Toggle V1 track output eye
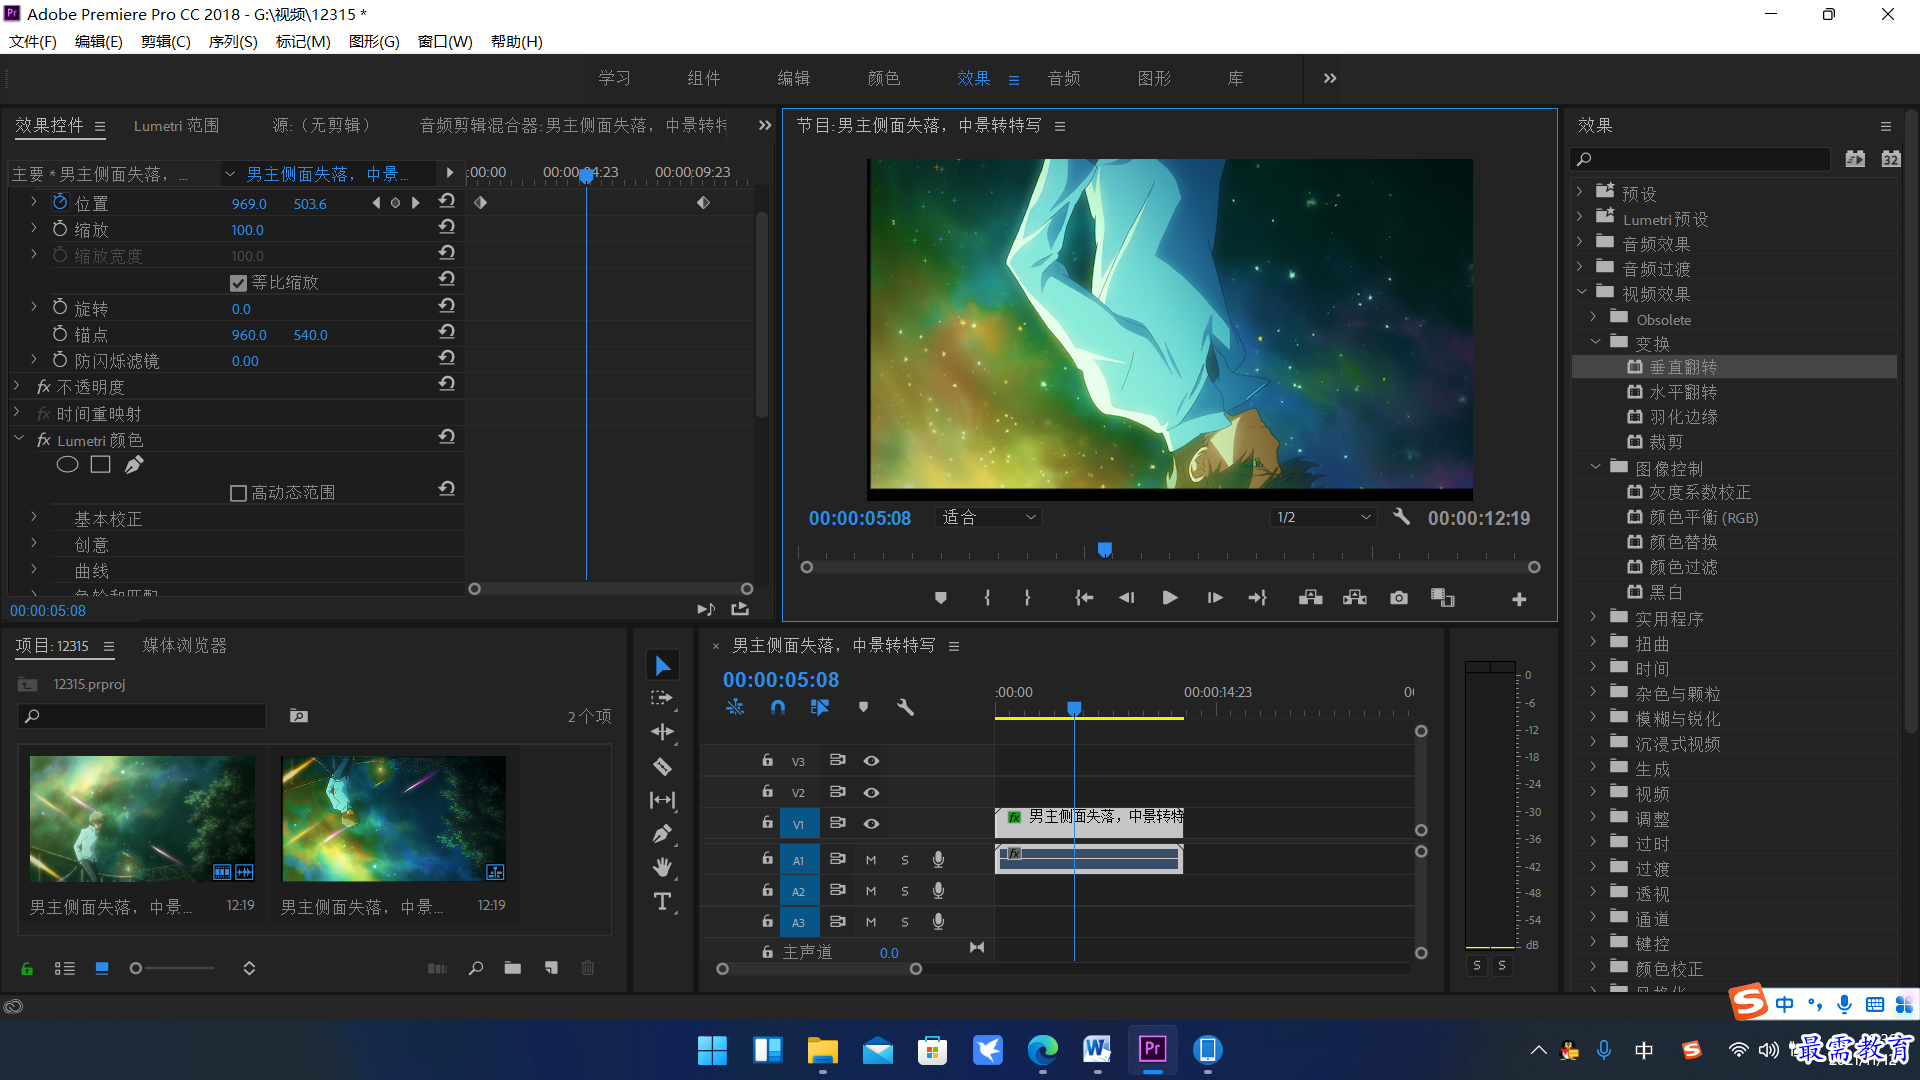Image resolution: width=1920 pixels, height=1080 pixels. [x=871, y=824]
